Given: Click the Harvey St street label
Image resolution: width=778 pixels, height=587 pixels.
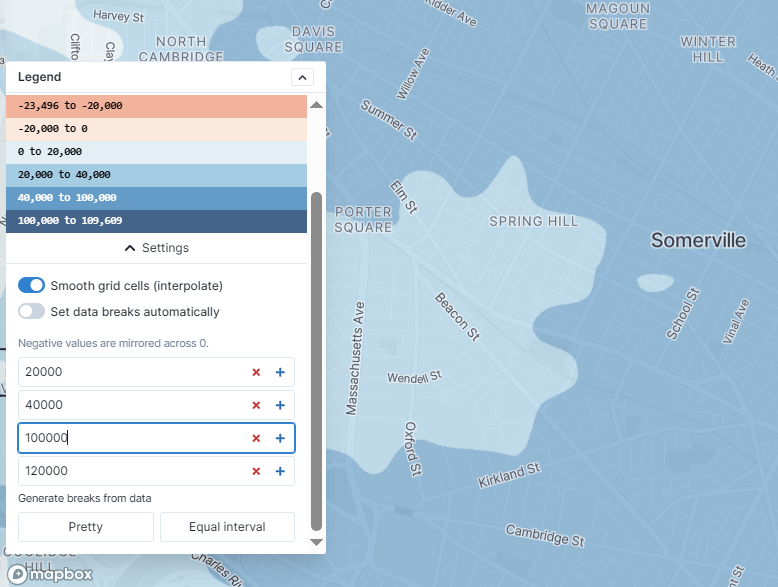Looking at the screenshot, I should click(x=119, y=16).
